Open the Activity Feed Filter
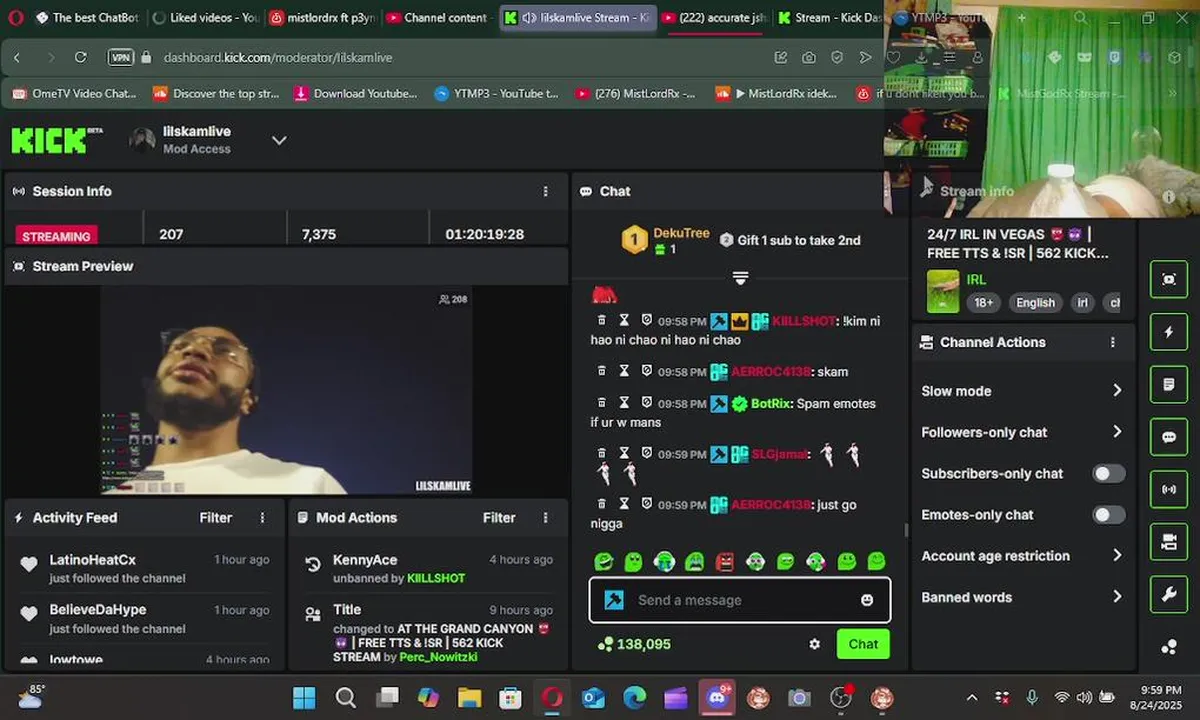Viewport: 1200px width, 720px height. tap(216, 518)
